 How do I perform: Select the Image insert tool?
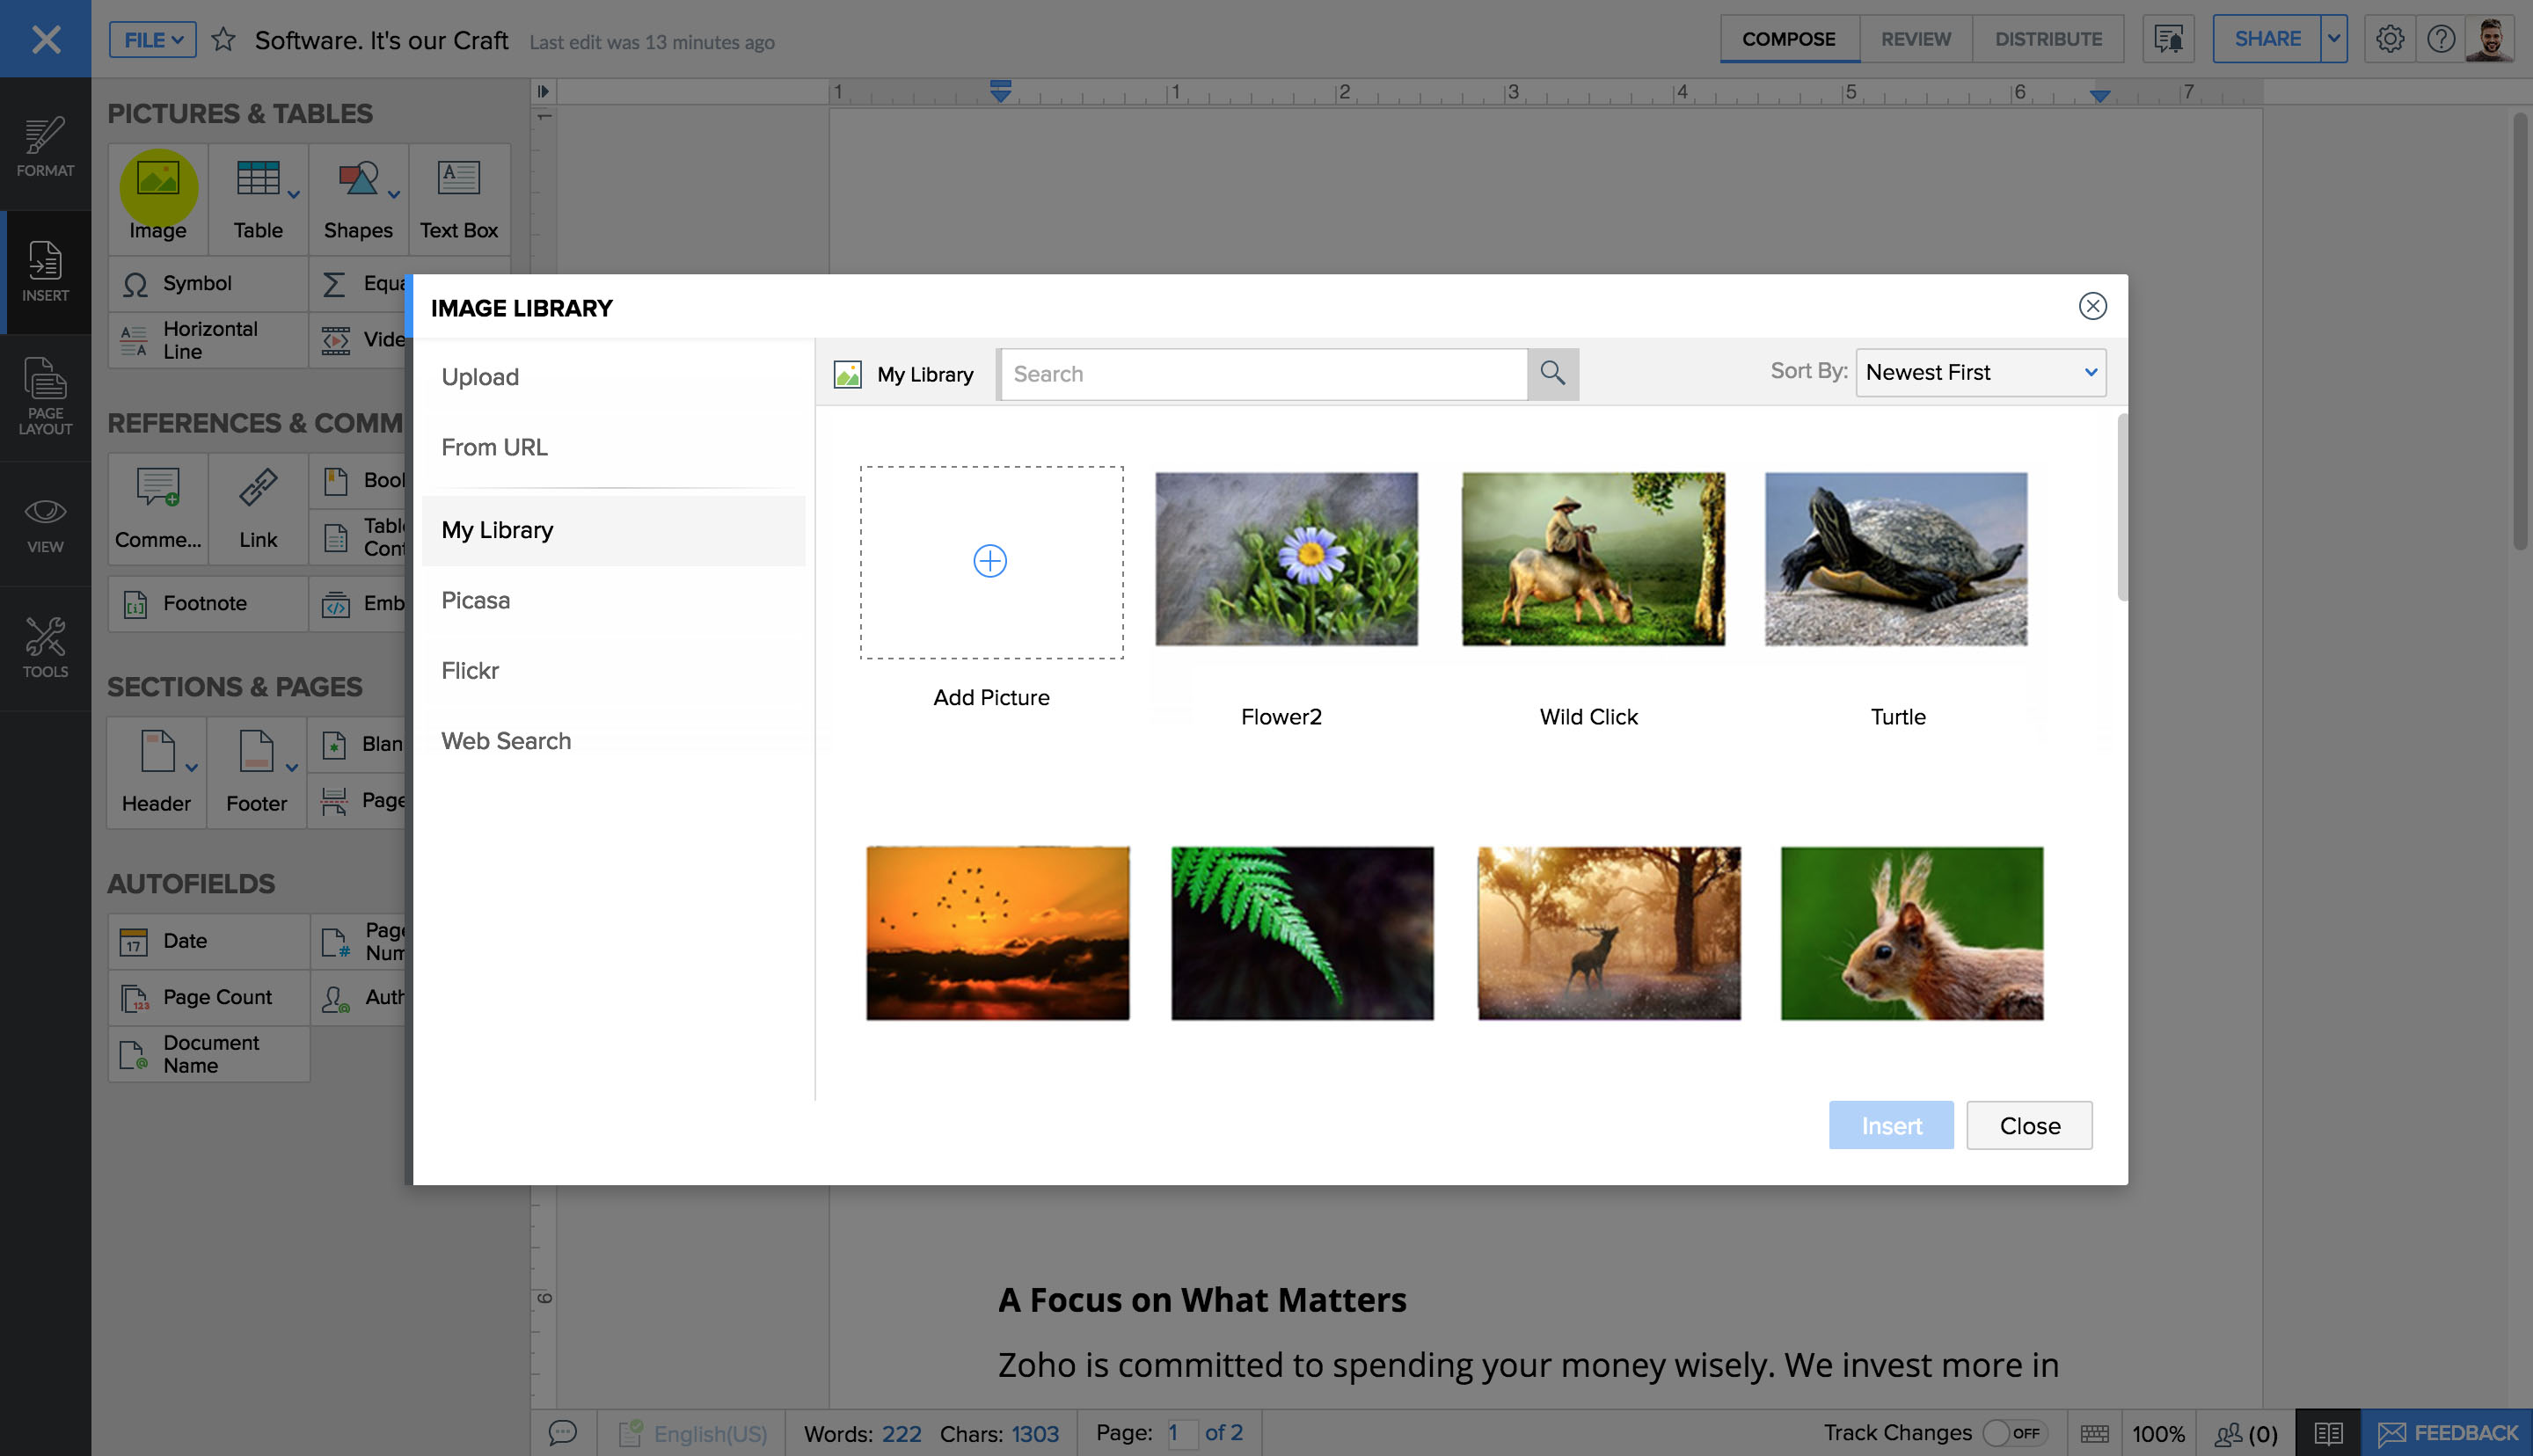coord(157,198)
